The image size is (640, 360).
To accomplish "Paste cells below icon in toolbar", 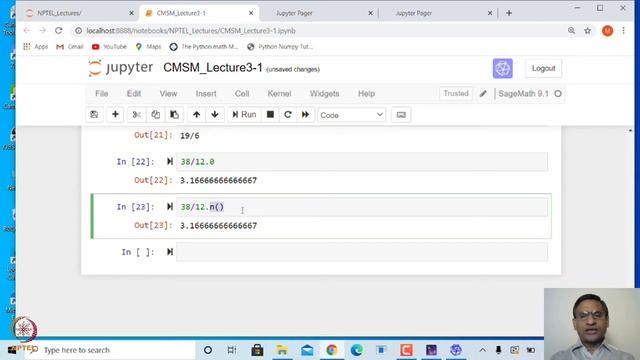I will point(174,115).
